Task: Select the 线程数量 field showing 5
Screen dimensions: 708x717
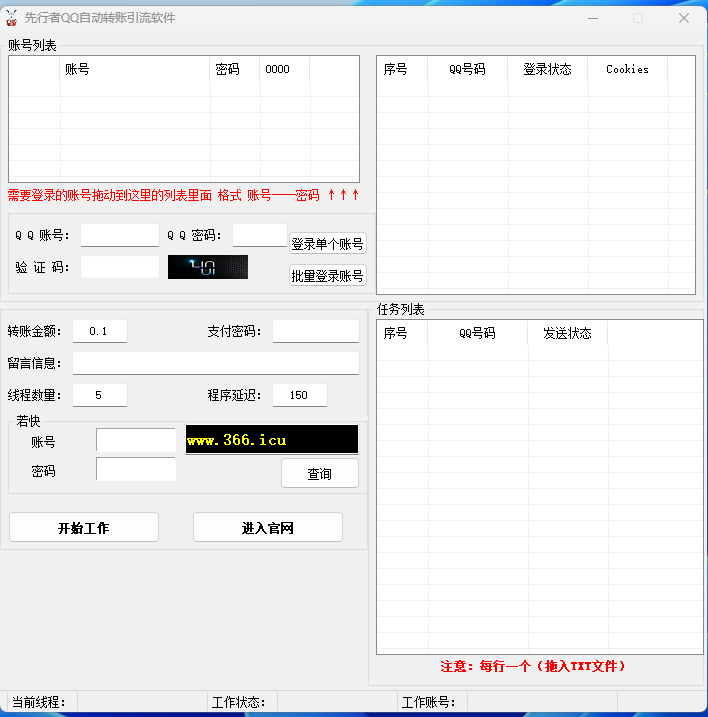Action: (x=99, y=395)
